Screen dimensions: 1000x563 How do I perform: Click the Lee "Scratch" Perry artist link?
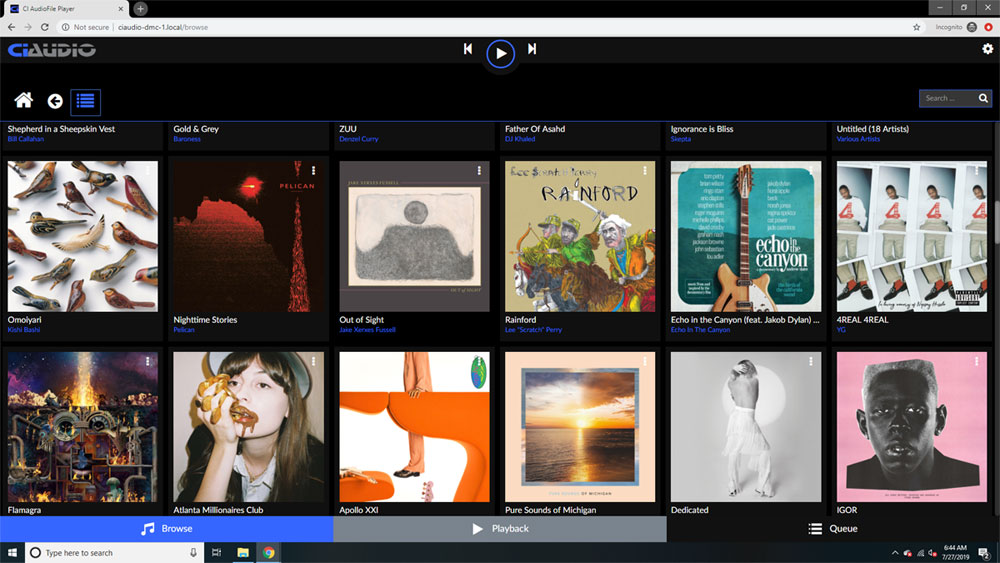click(533, 330)
